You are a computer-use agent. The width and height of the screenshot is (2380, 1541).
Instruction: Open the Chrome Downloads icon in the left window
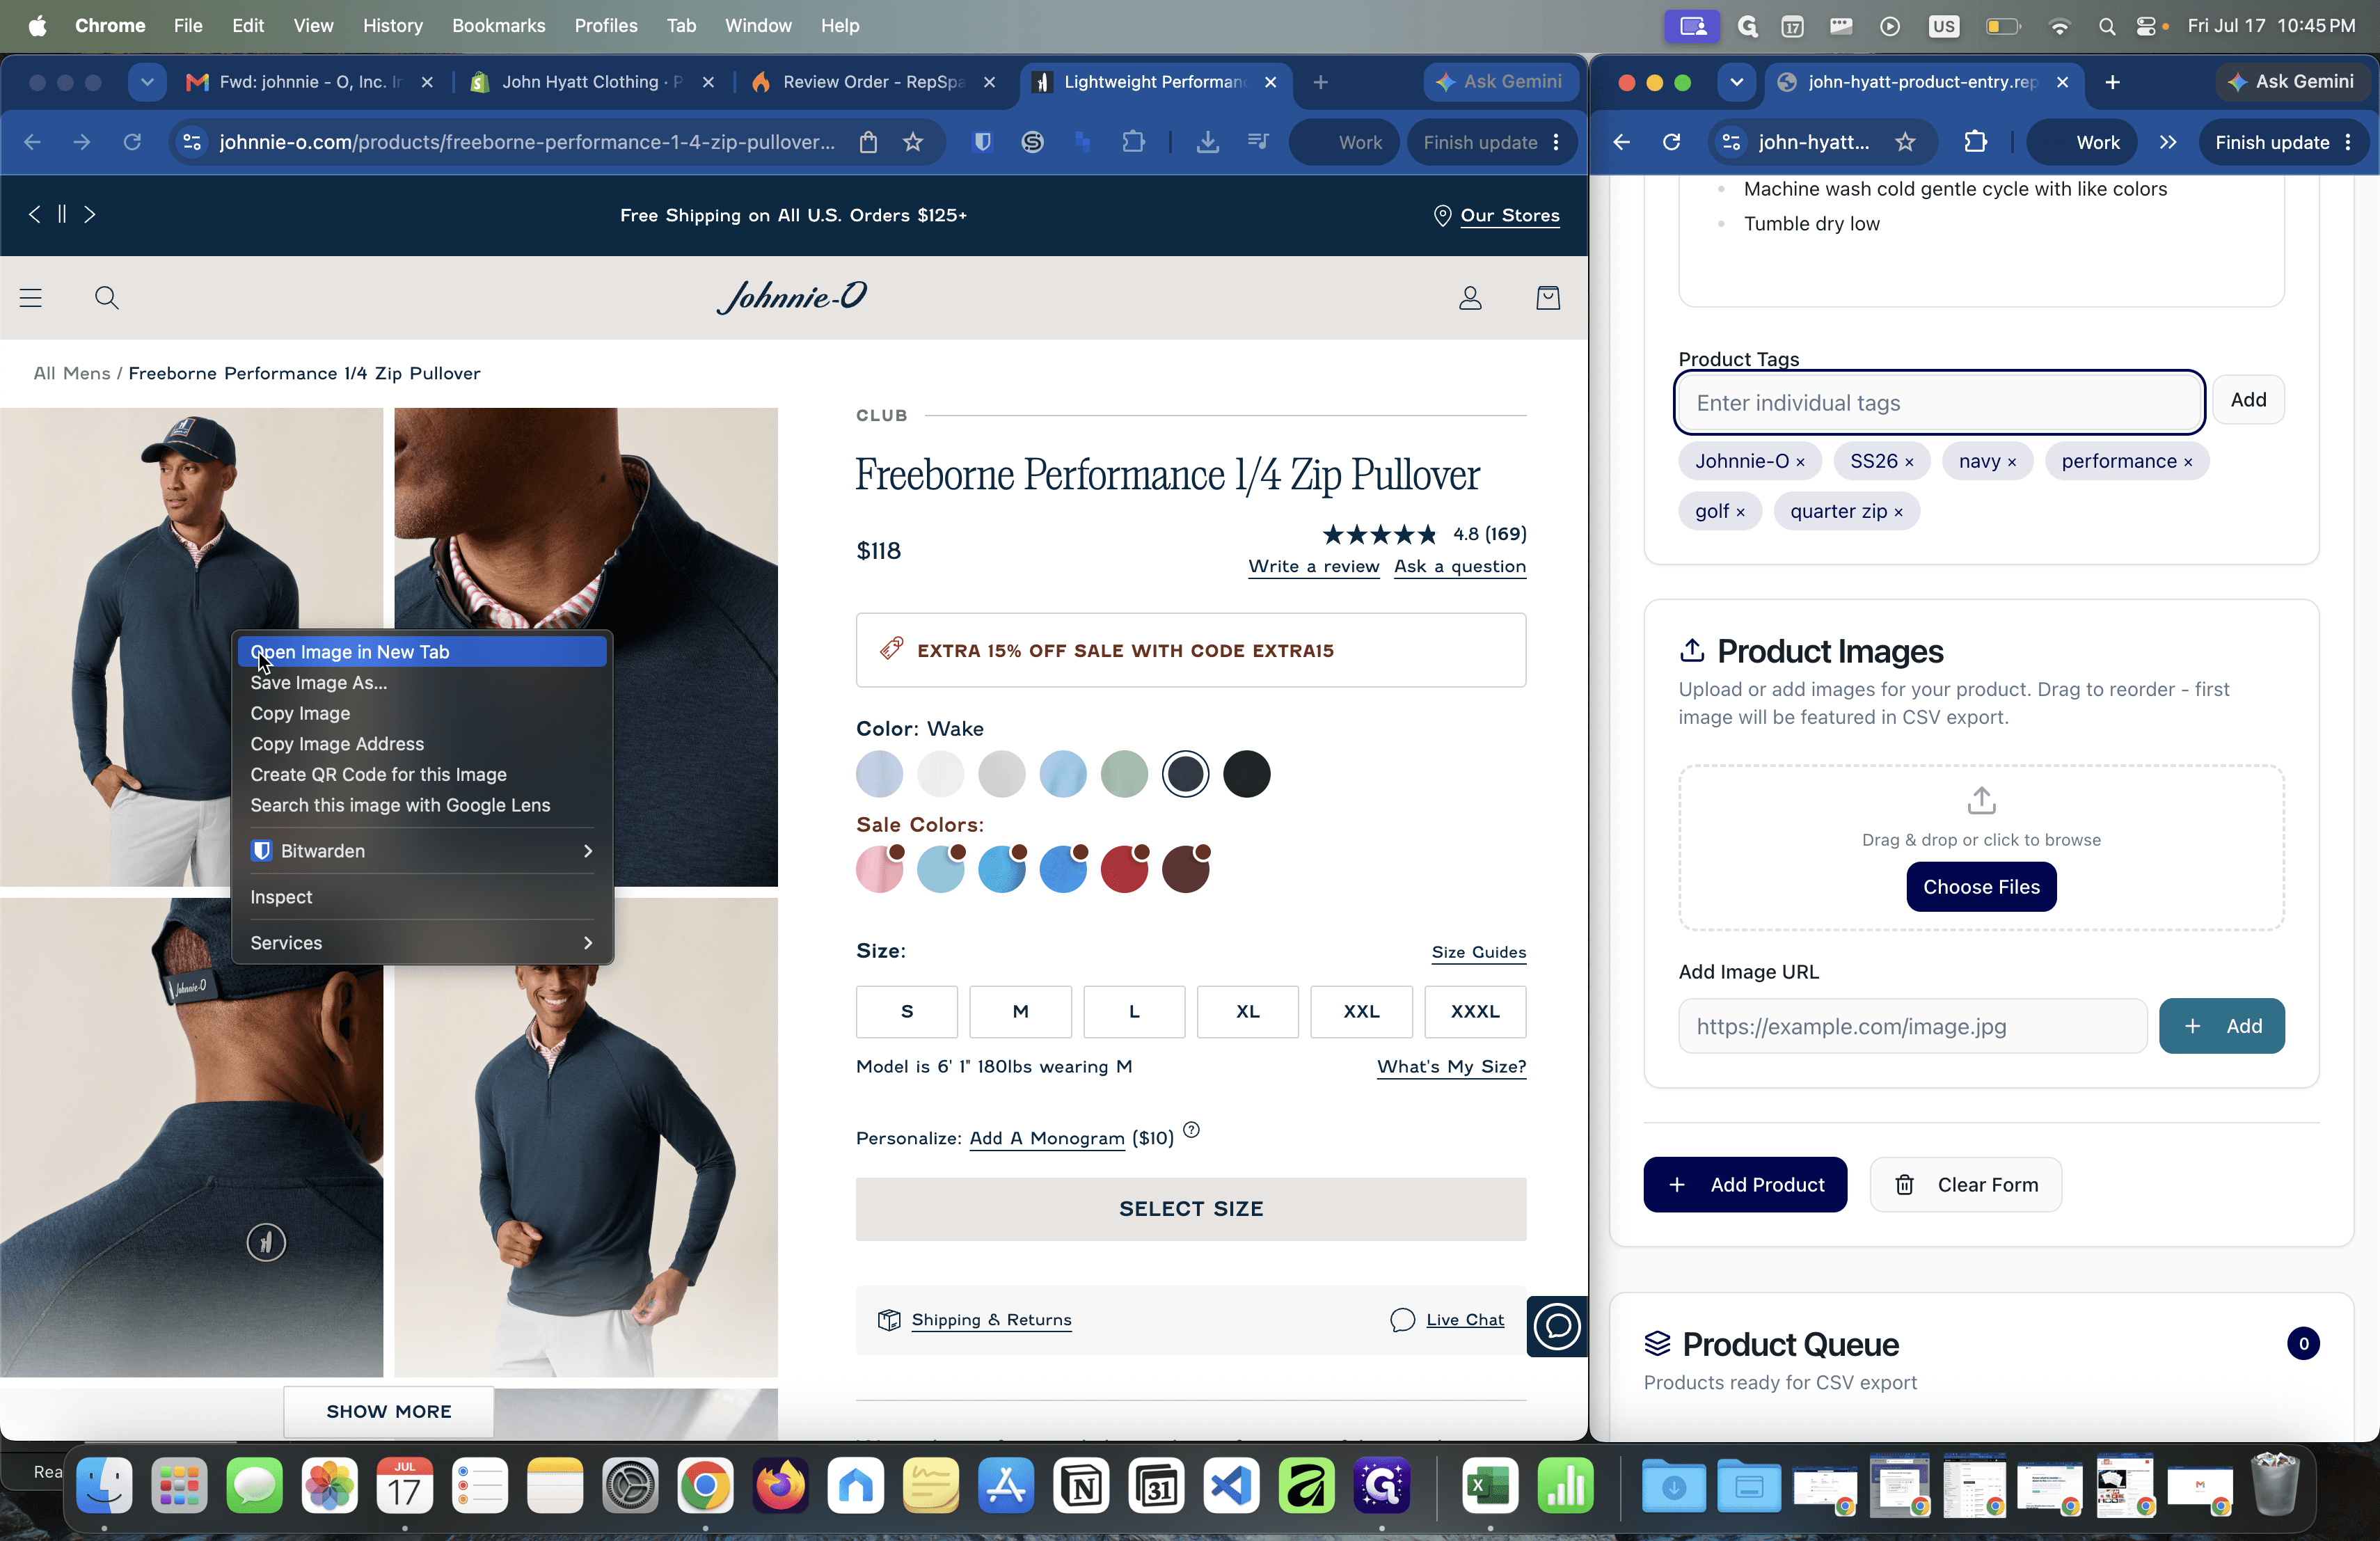1207,142
